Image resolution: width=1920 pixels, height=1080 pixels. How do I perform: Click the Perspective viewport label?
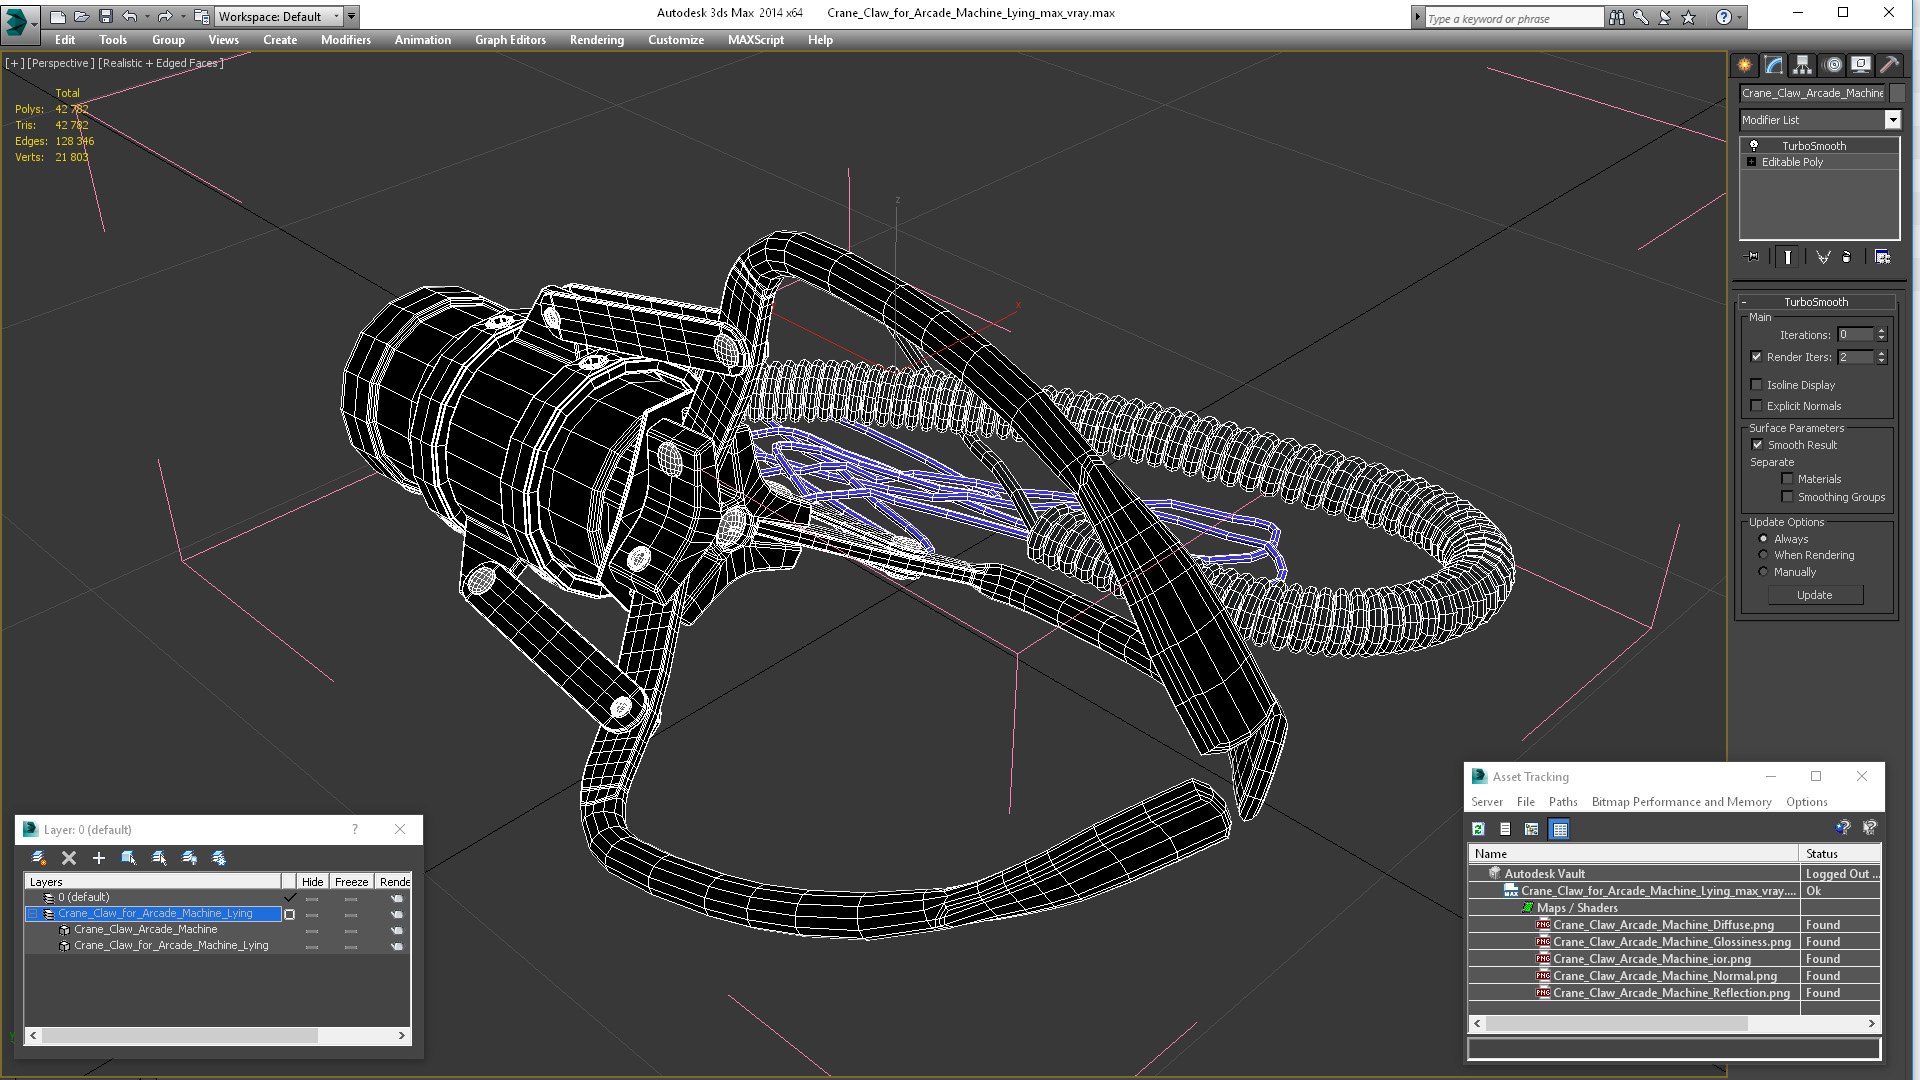point(61,63)
